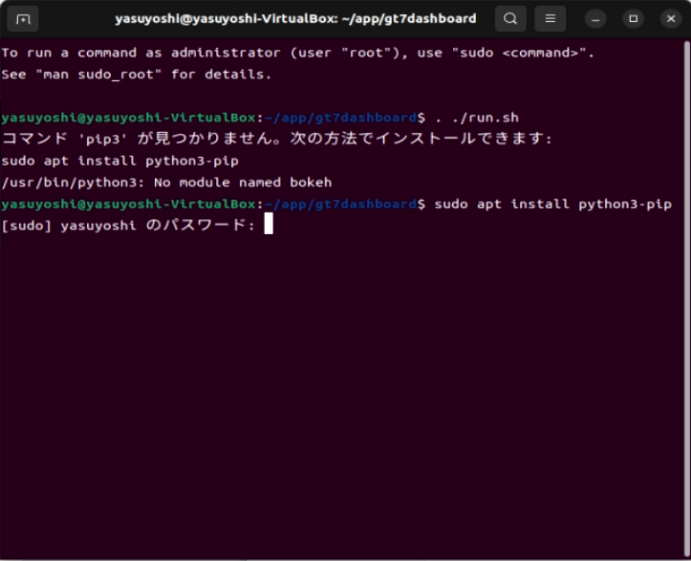
Task: Minimize the terminal window
Action: (x=595, y=19)
